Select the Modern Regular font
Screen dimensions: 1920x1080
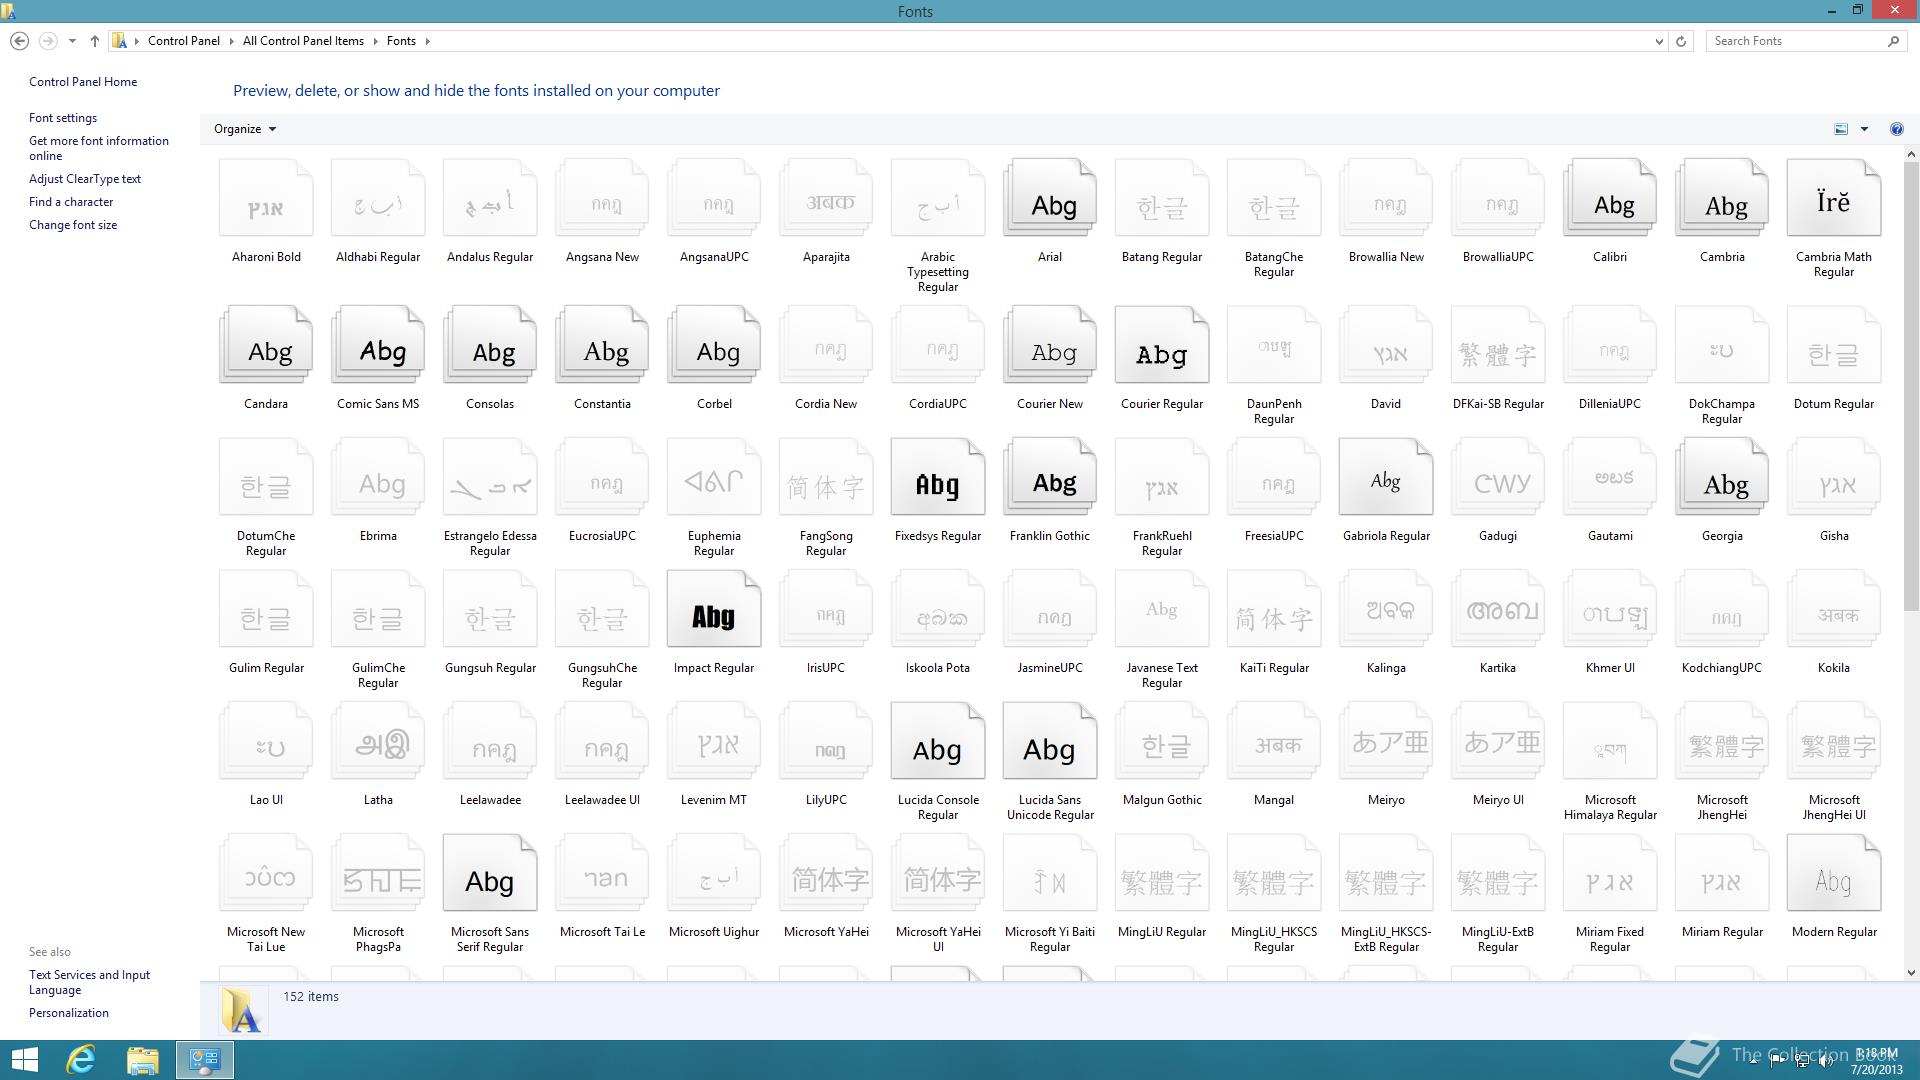click(x=1834, y=873)
